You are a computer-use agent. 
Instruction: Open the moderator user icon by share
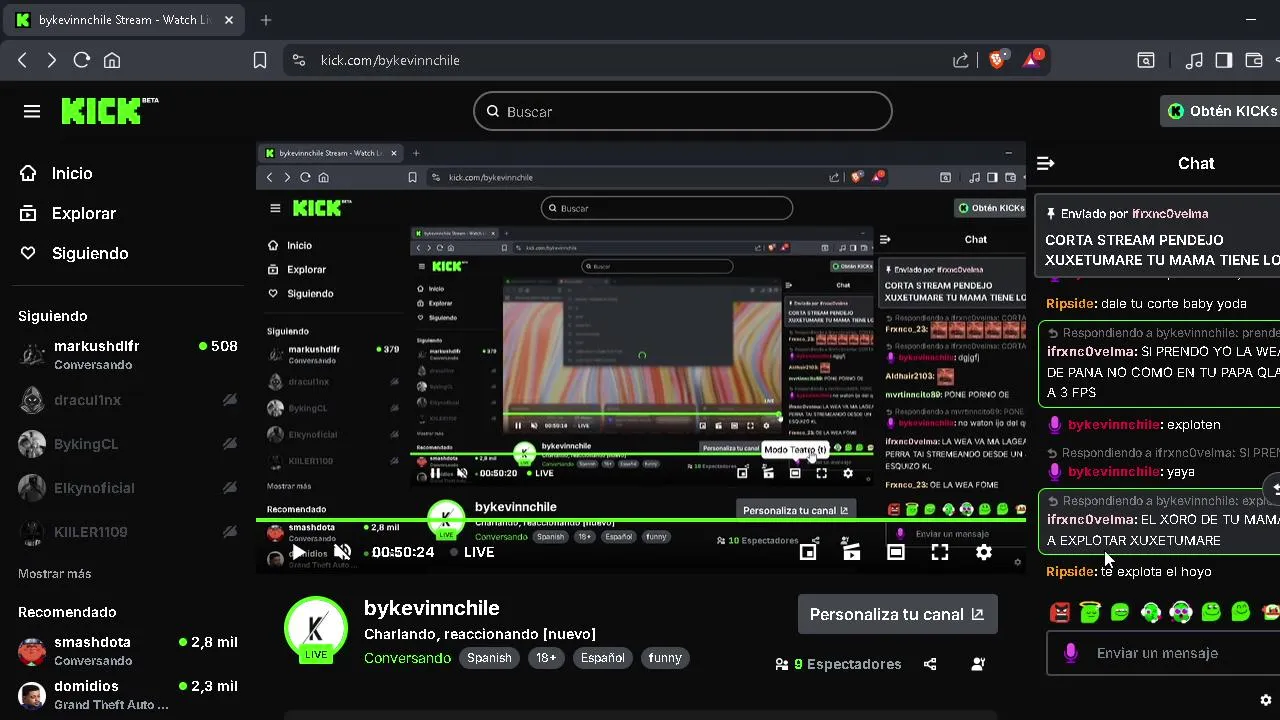click(978, 664)
